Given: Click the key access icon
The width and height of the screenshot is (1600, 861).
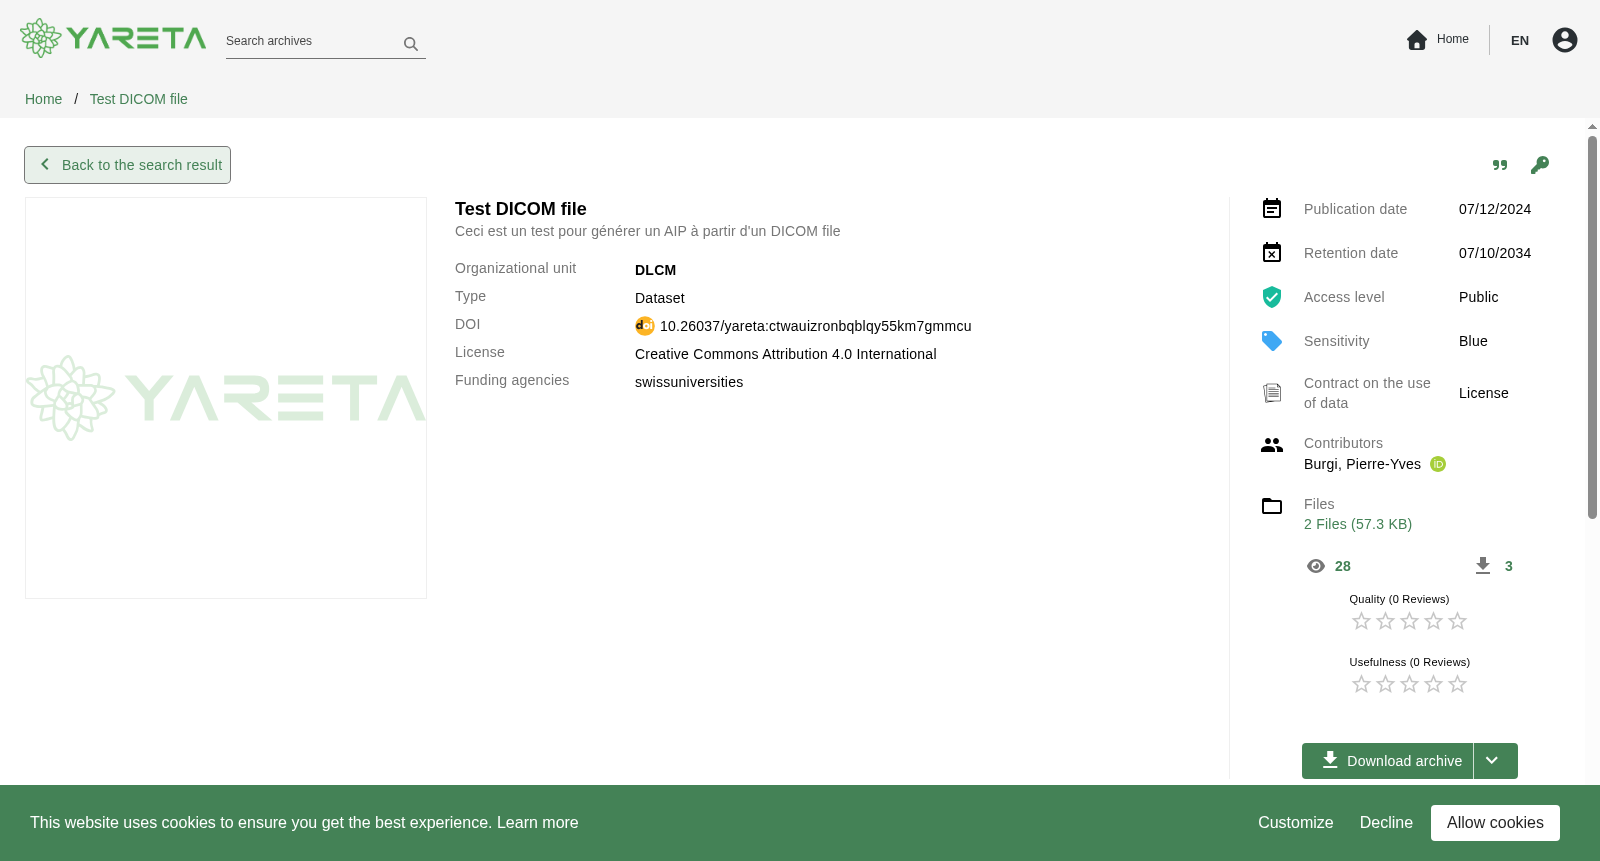Looking at the screenshot, I should point(1540,165).
